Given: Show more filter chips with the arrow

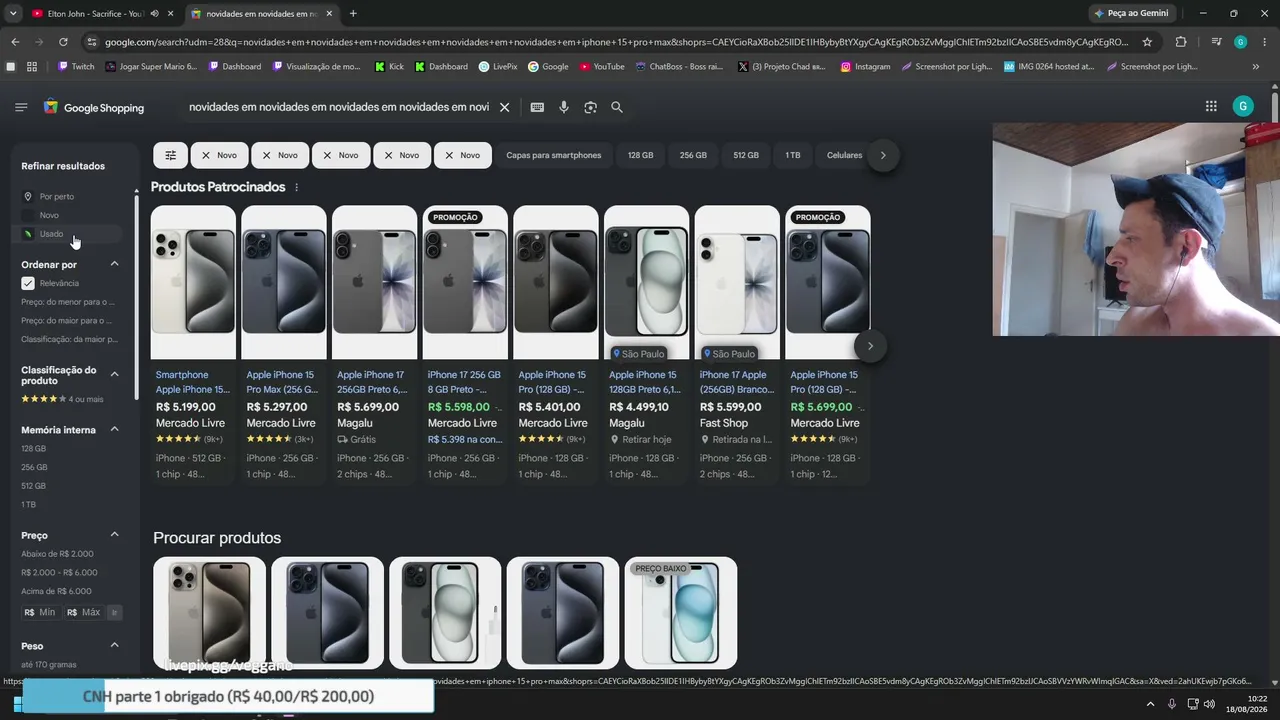Looking at the screenshot, I should click(883, 155).
